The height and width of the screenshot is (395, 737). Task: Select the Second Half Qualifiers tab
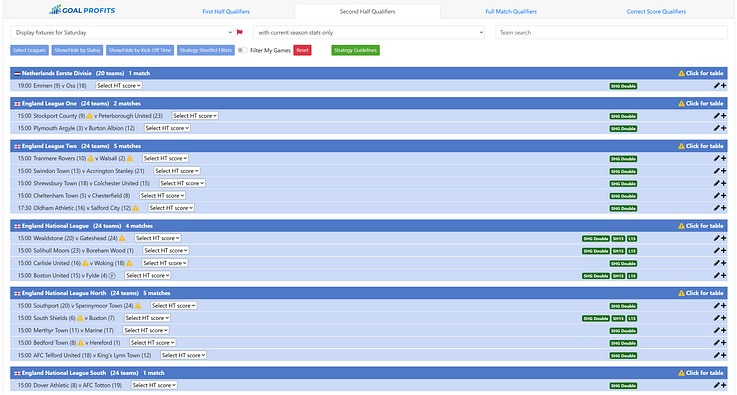coord(368,11)
